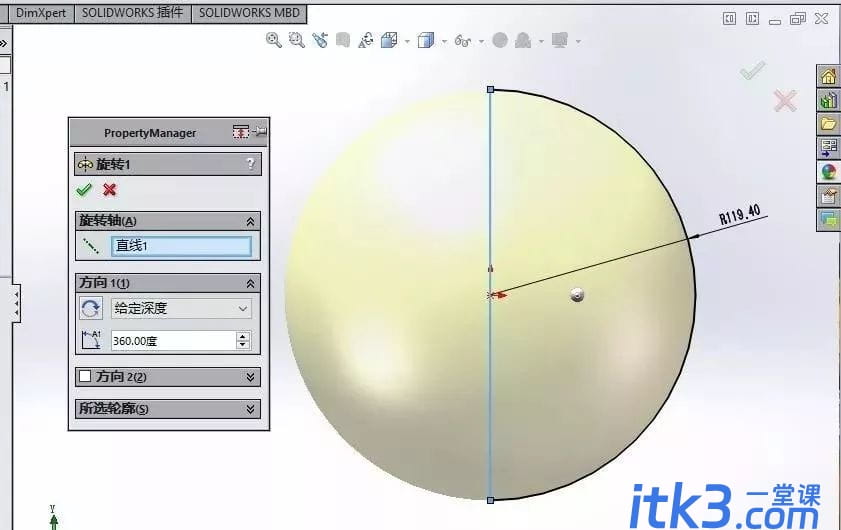The height and width of the screenshot is (530, 841).
Task: Click the Hide/Show Items glasses icon
Action: pyautogui.click(x=462, y=40)
